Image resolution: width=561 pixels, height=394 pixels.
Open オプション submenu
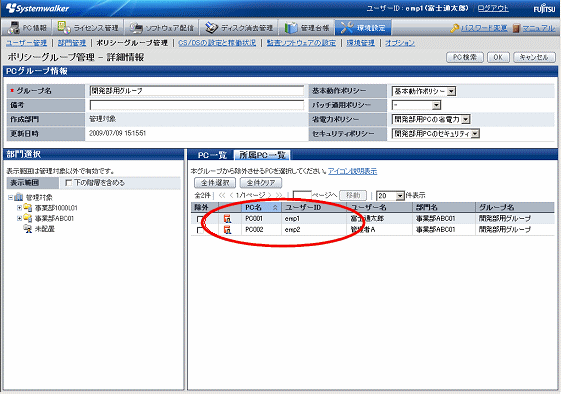click(400, 43)
